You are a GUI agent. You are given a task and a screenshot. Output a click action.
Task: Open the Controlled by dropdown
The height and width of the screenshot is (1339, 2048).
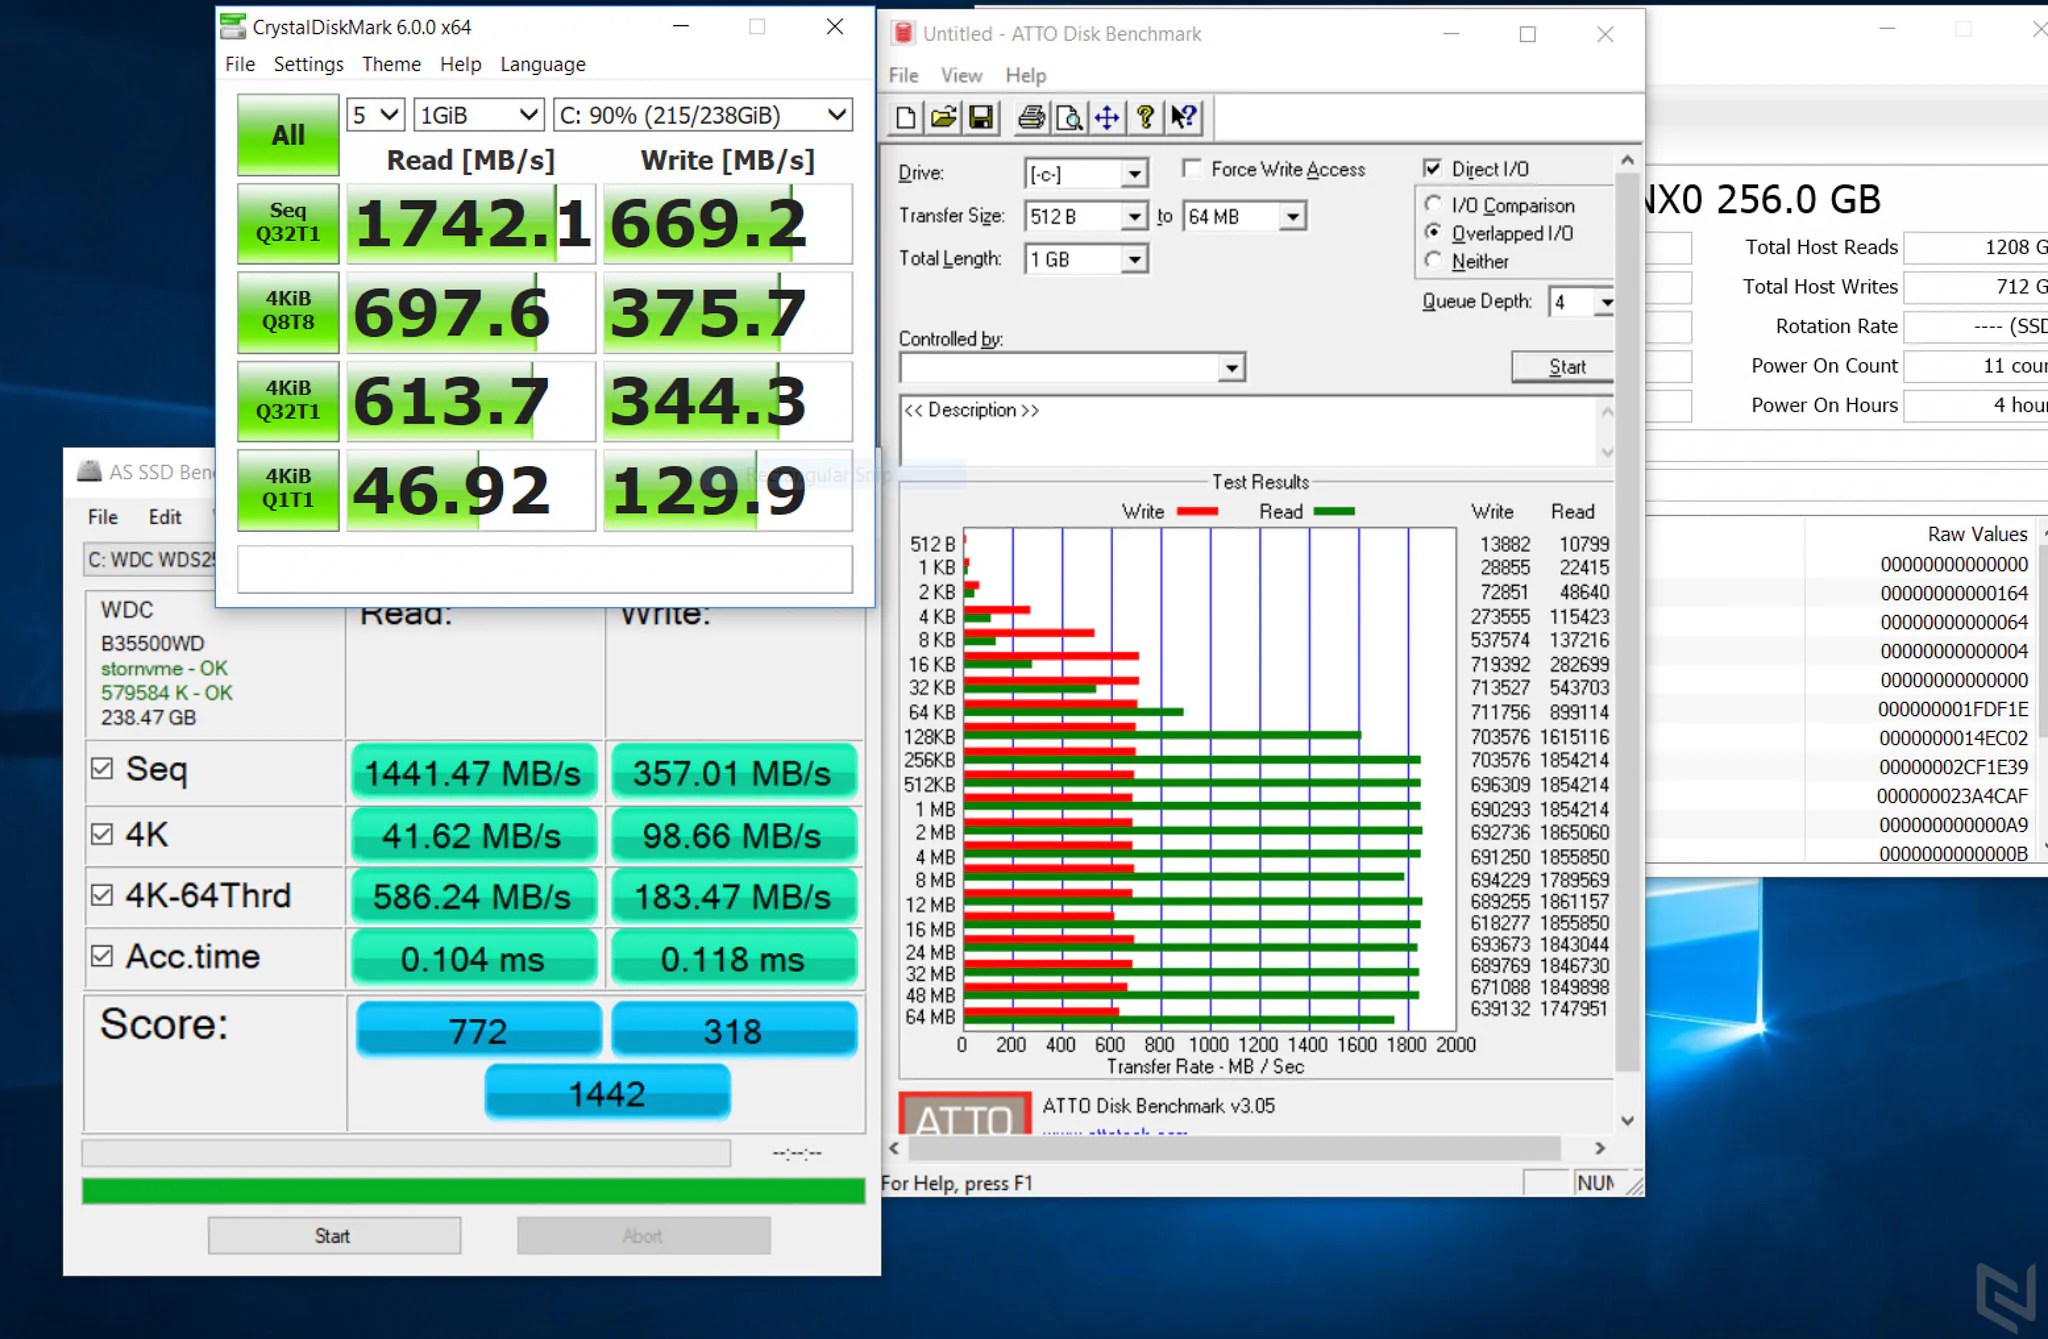tap(1232, 368)
